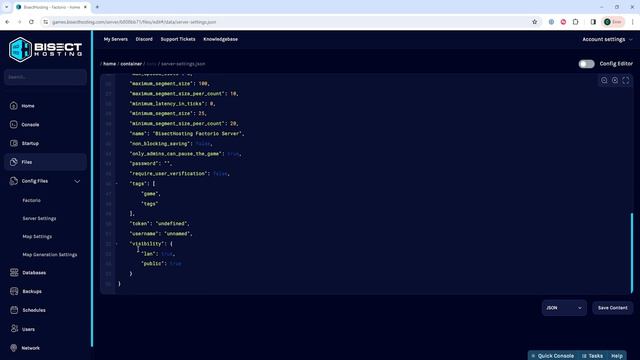Viewport: 640px width, 360px height.
Task: Go back in browser history
Action: [x=7, y=22]
